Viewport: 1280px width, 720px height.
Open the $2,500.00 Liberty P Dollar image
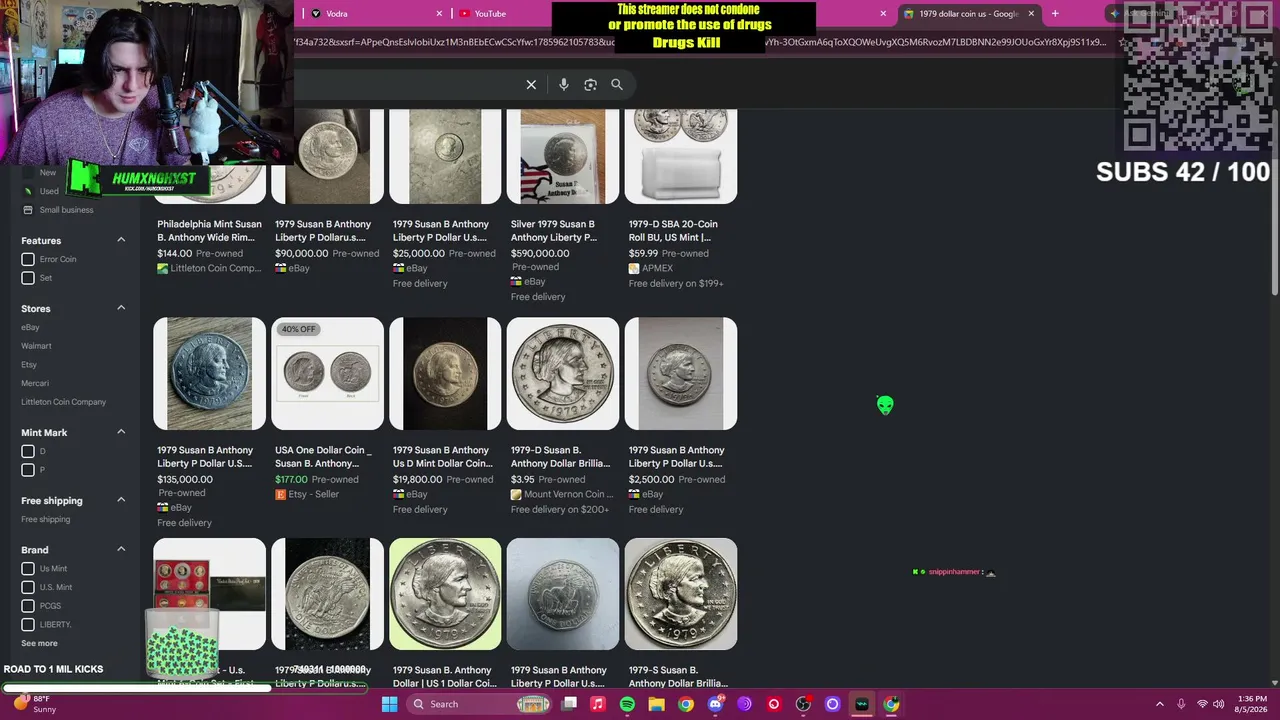pyautogui.click(x=681, y=374)
